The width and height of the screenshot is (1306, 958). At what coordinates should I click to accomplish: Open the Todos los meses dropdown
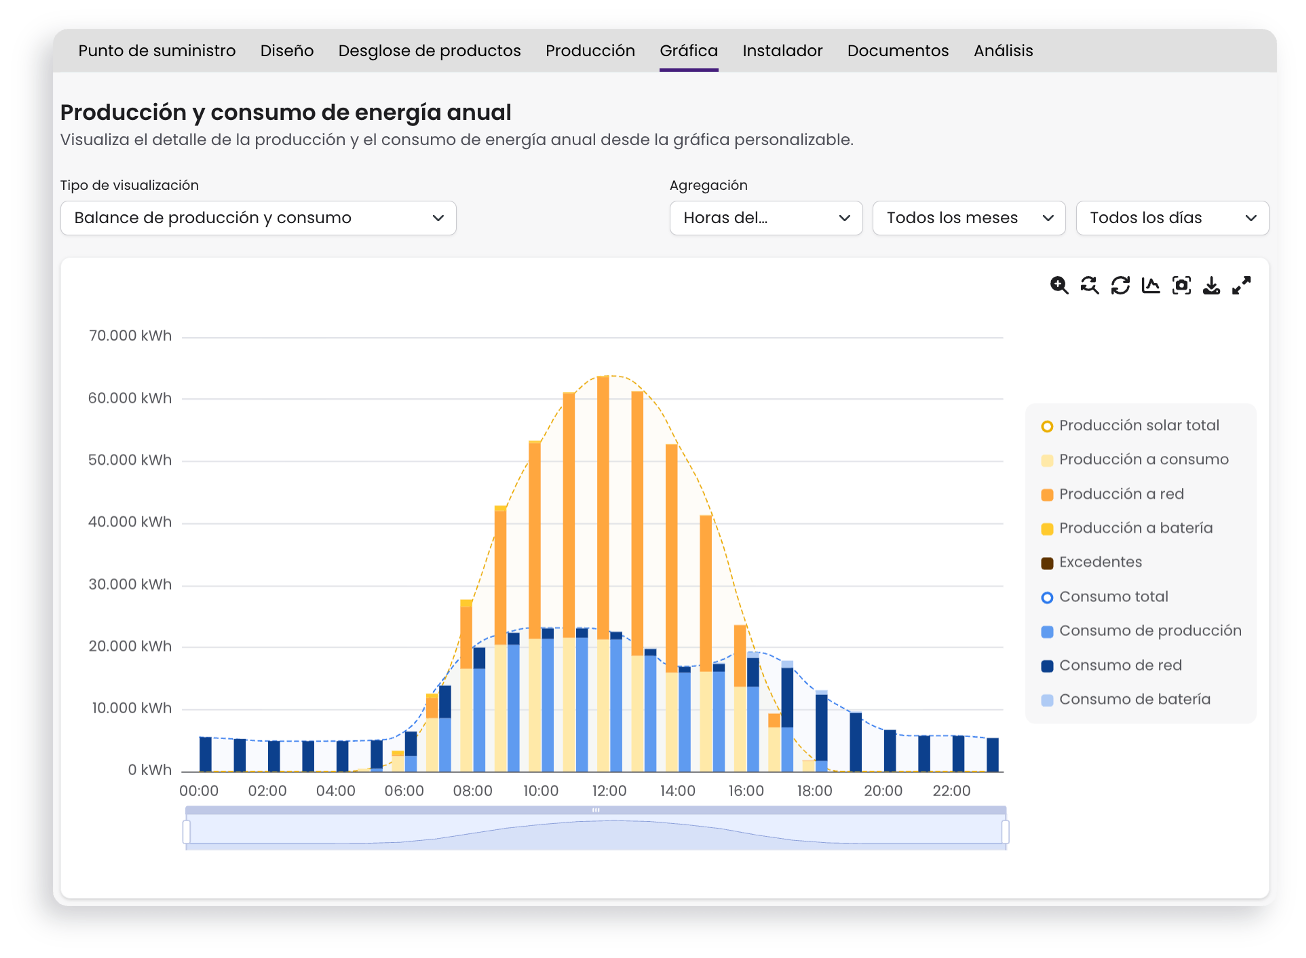[969, 218]
